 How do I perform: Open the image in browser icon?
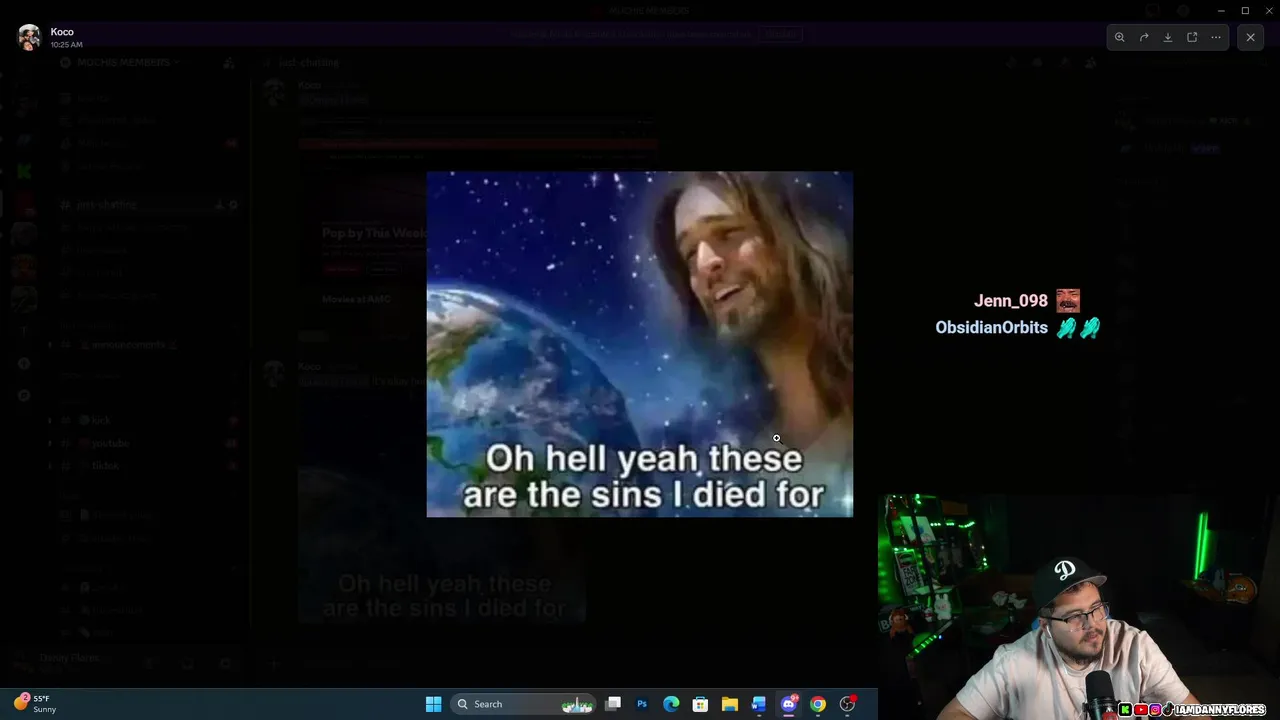[x=1192, y=37]
